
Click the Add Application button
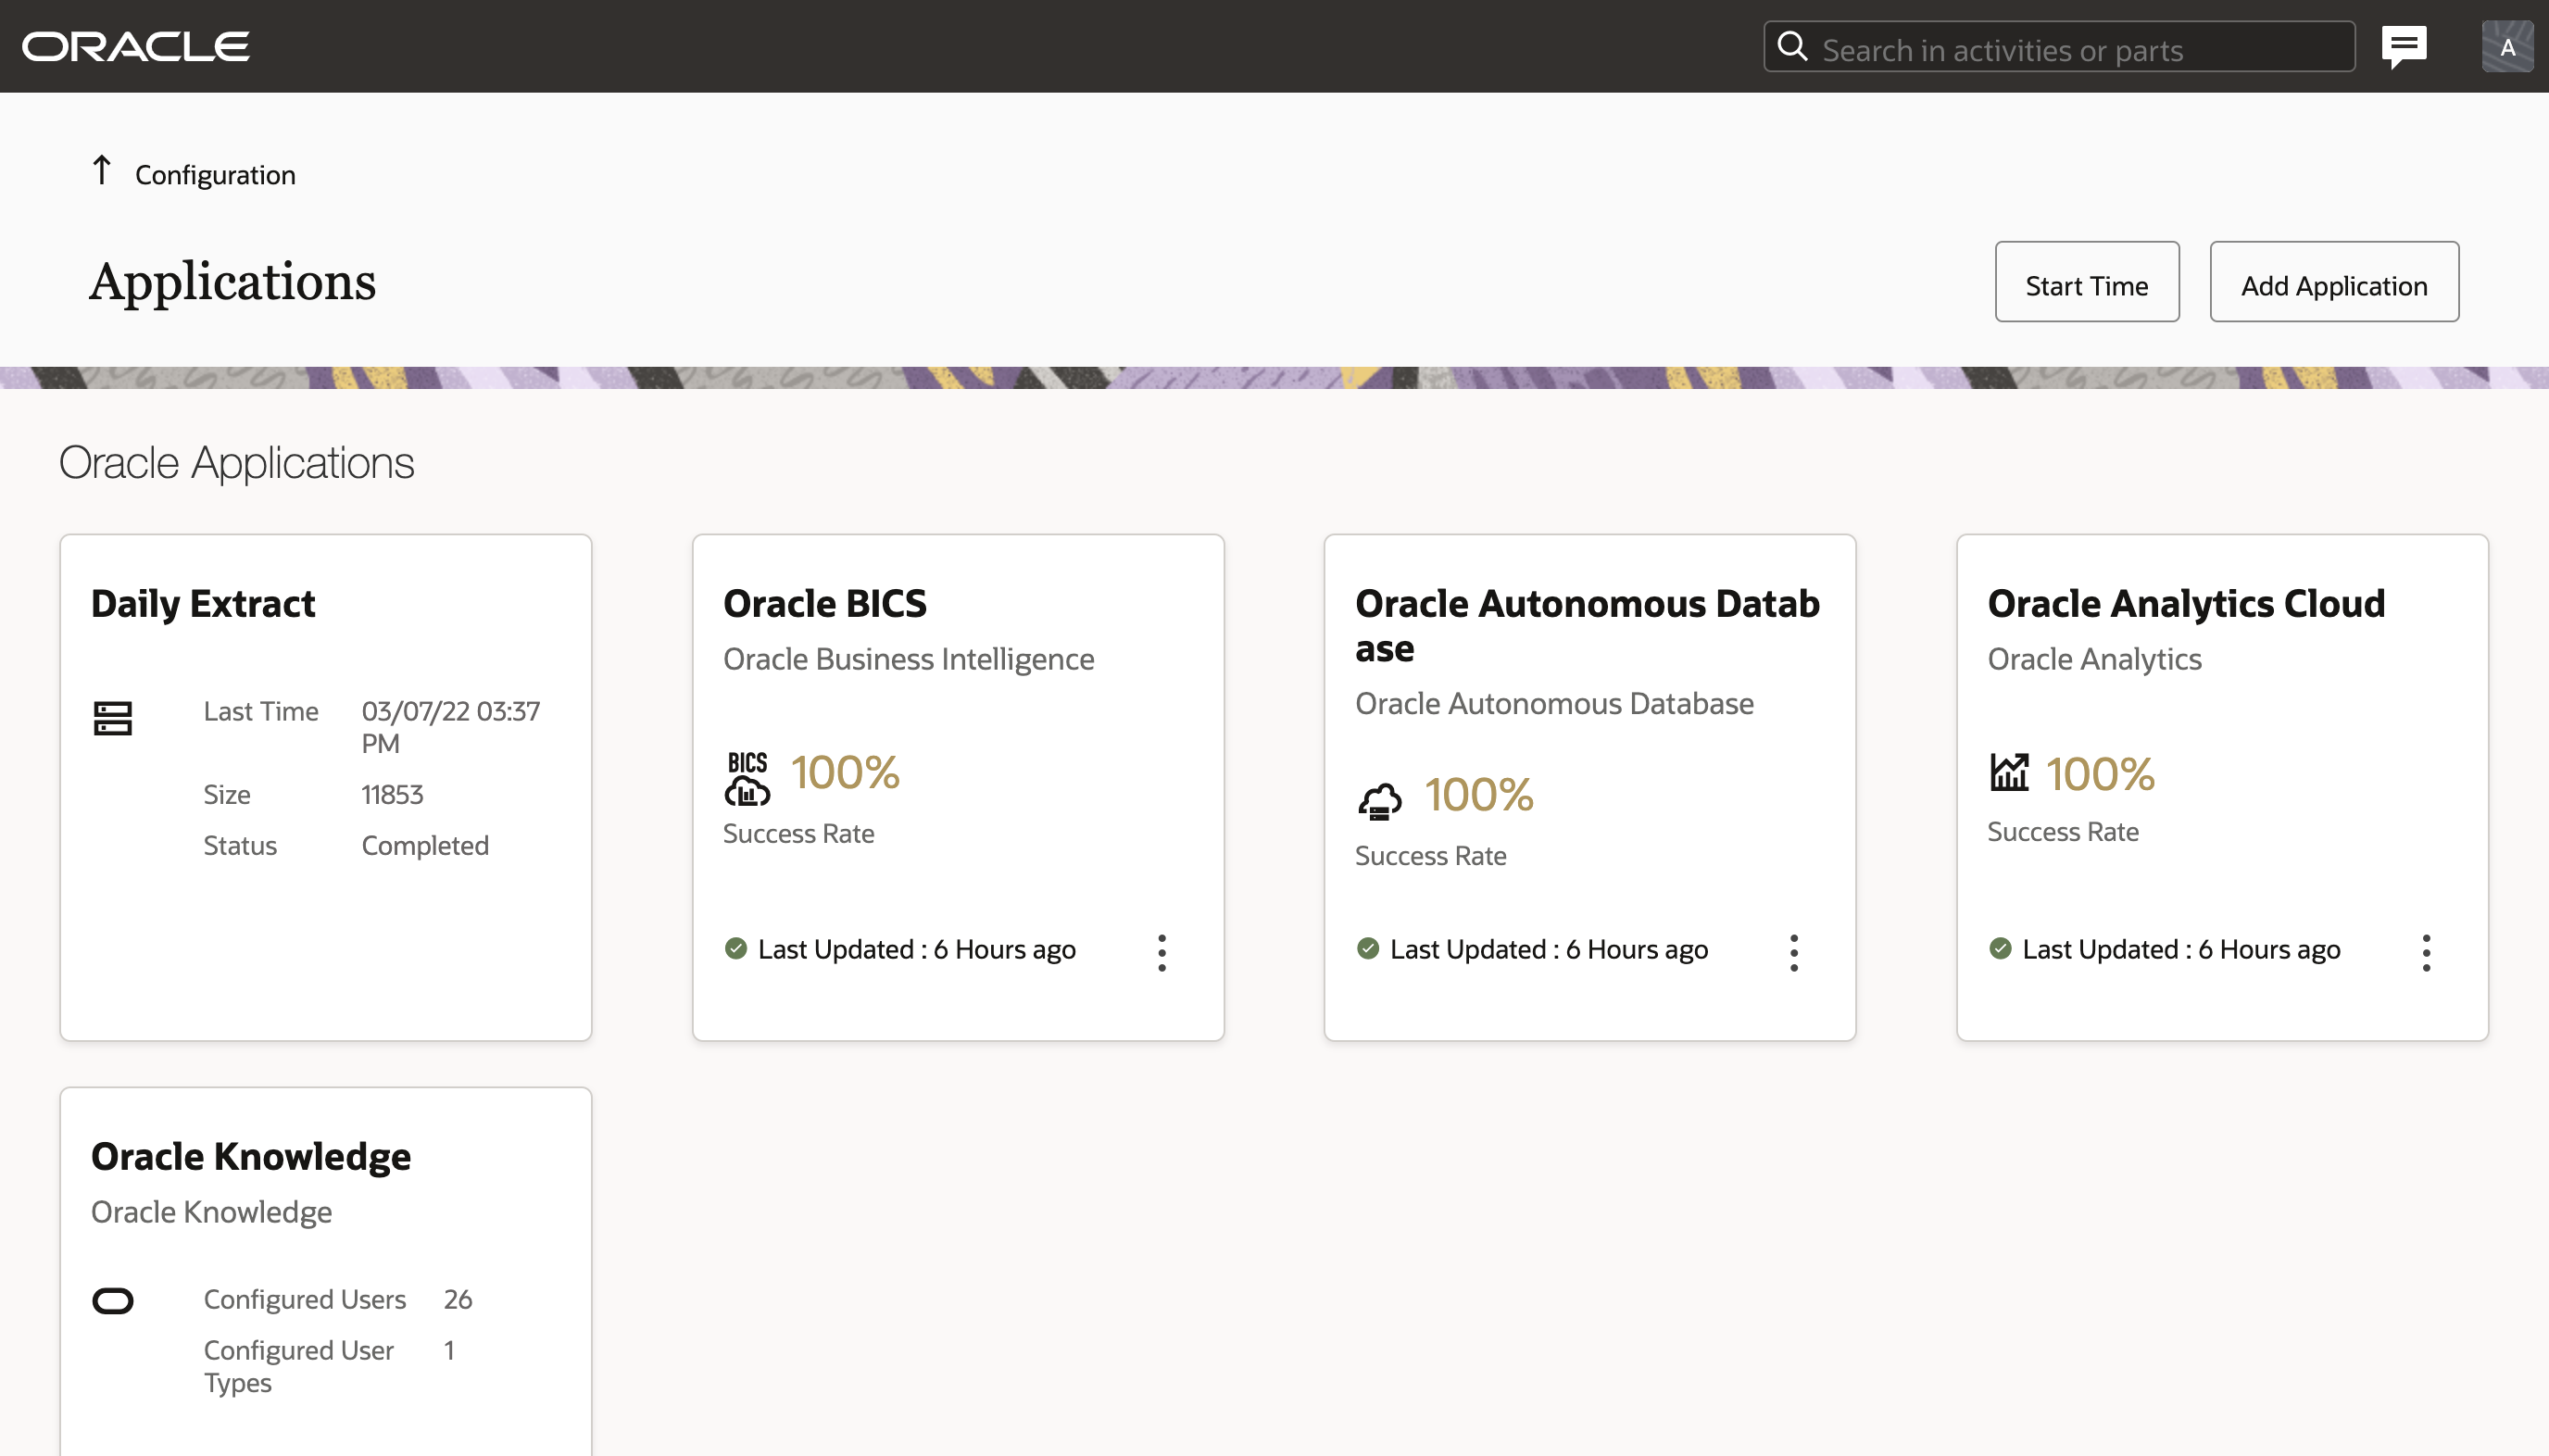(2333, 282)
